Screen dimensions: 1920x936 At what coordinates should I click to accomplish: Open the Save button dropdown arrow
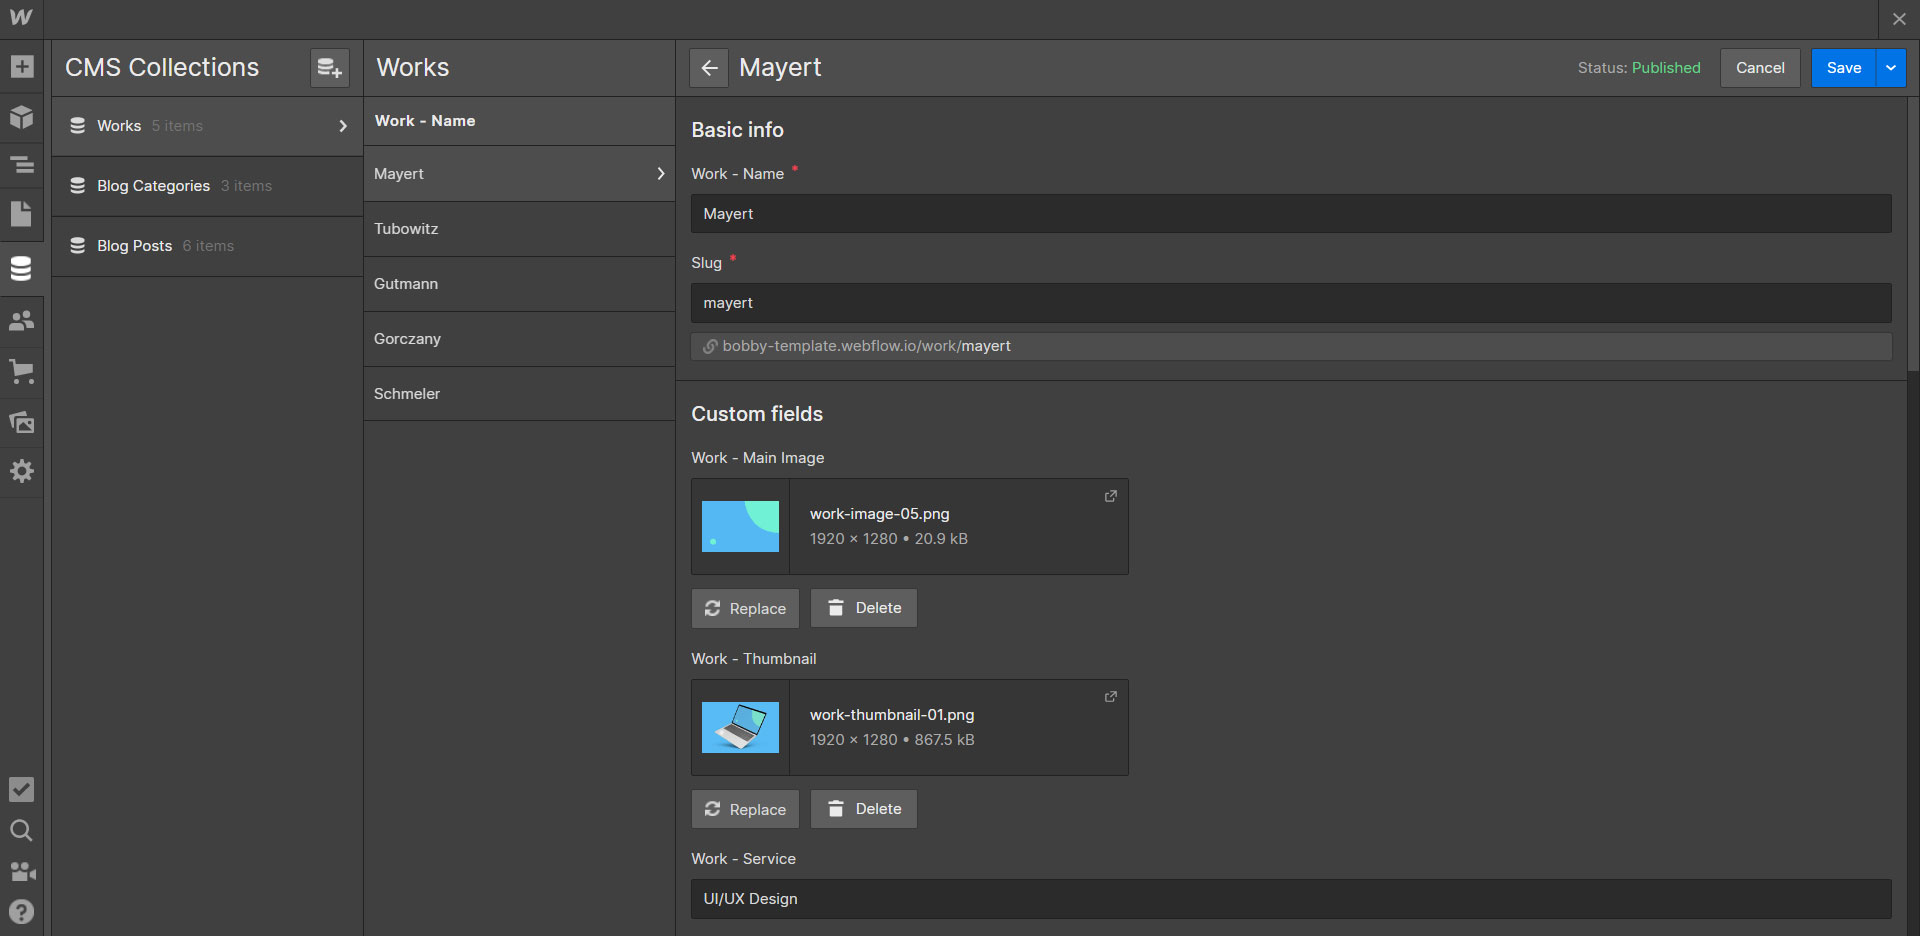1891,68
